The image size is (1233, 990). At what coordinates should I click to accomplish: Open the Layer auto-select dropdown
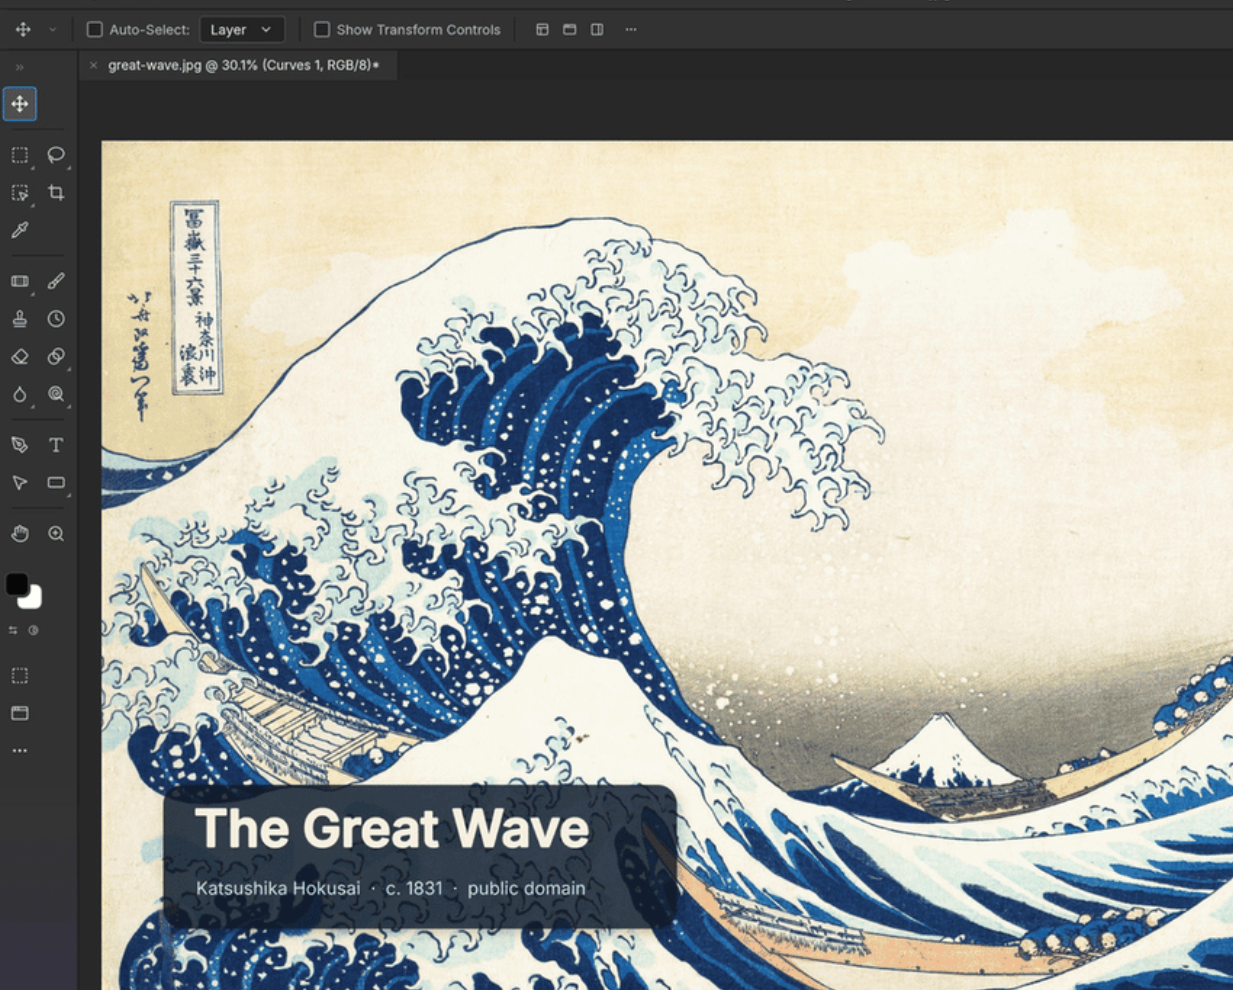242,30
